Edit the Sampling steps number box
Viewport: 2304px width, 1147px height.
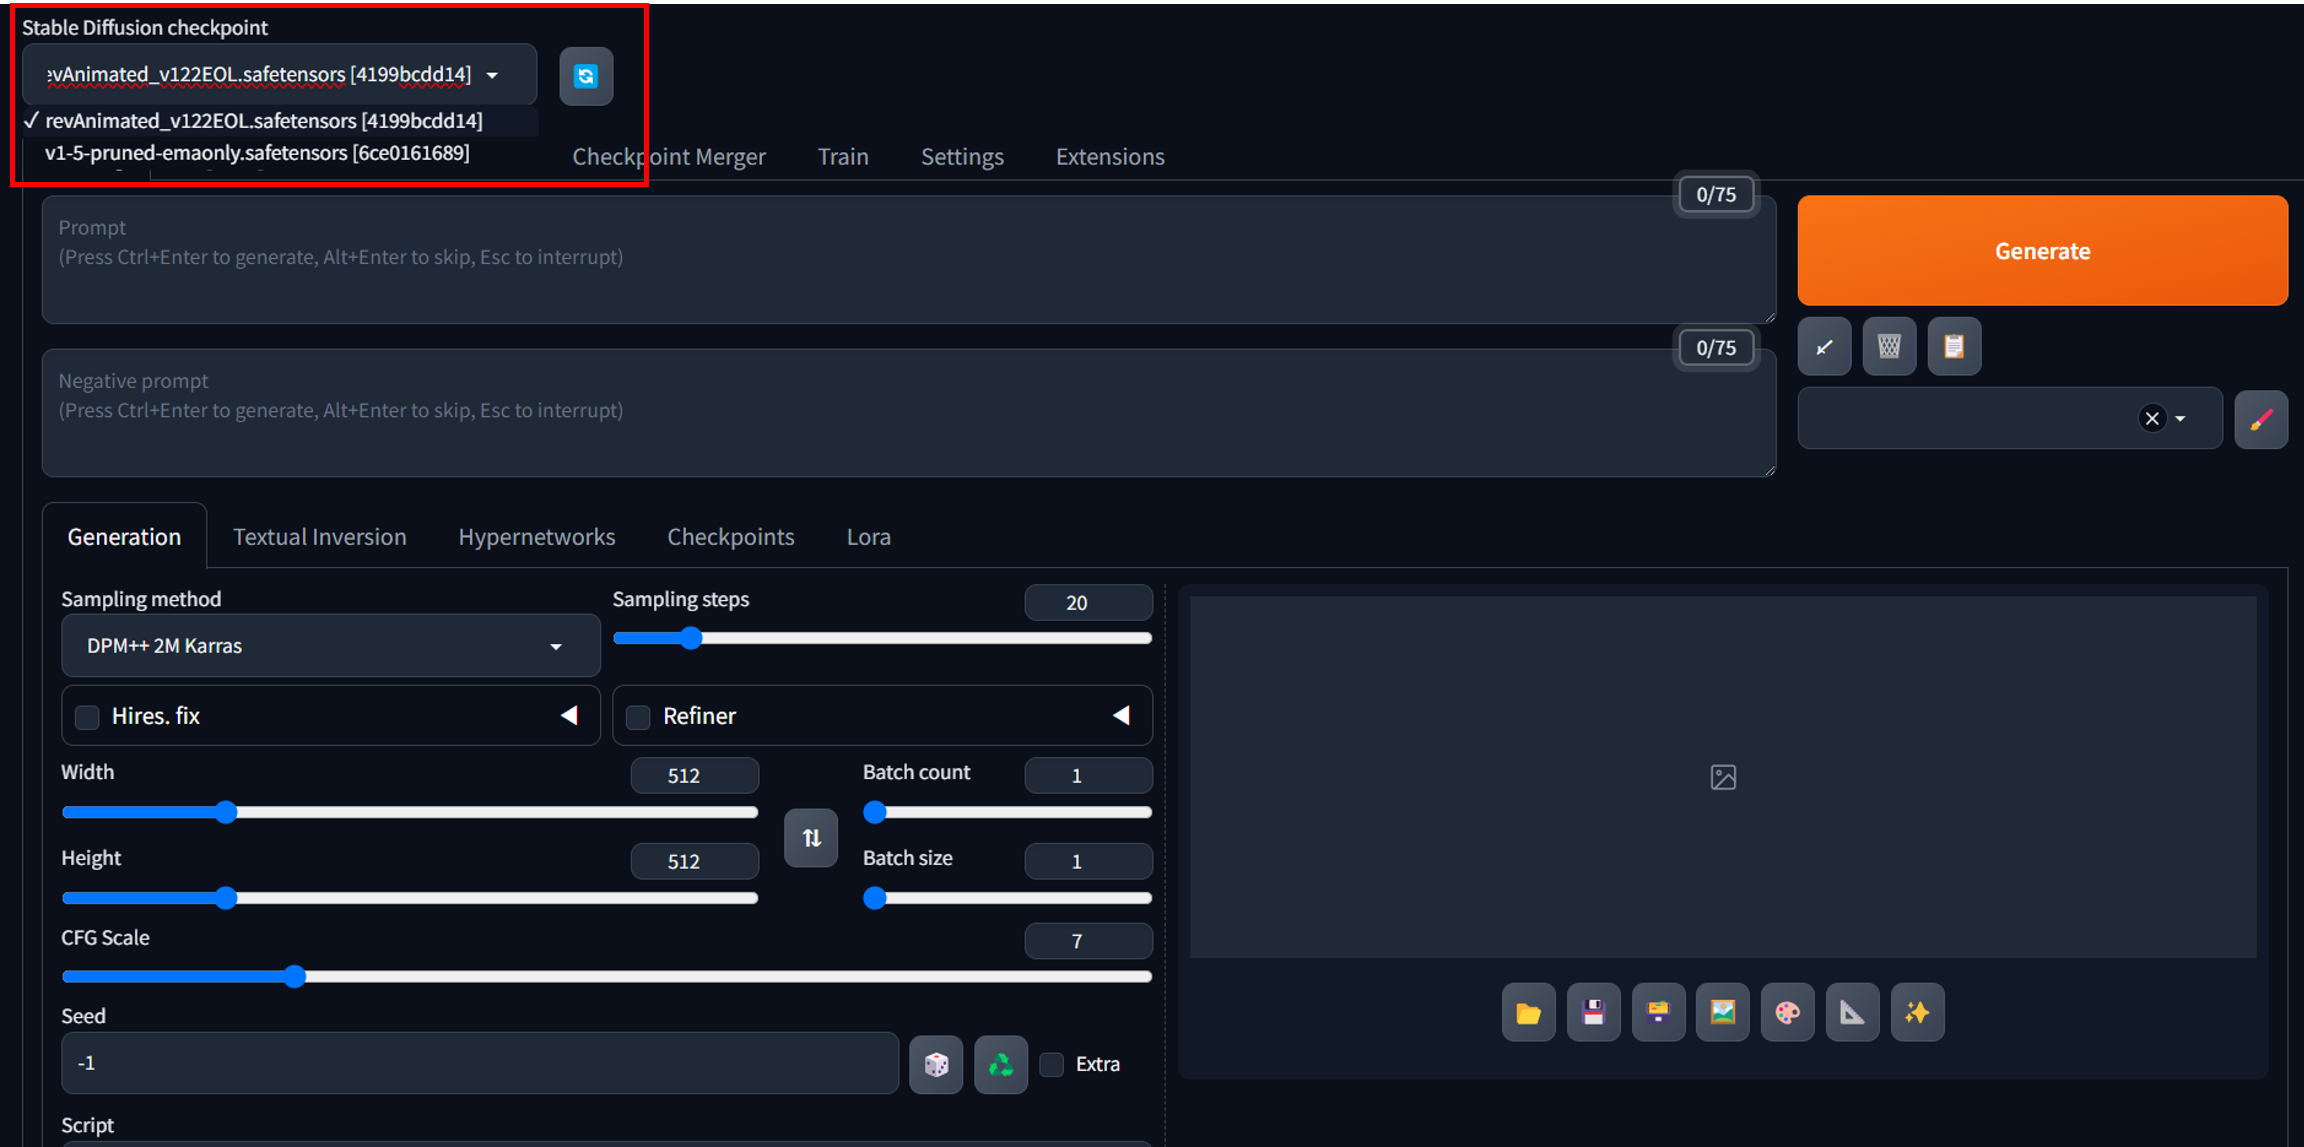1089,603
